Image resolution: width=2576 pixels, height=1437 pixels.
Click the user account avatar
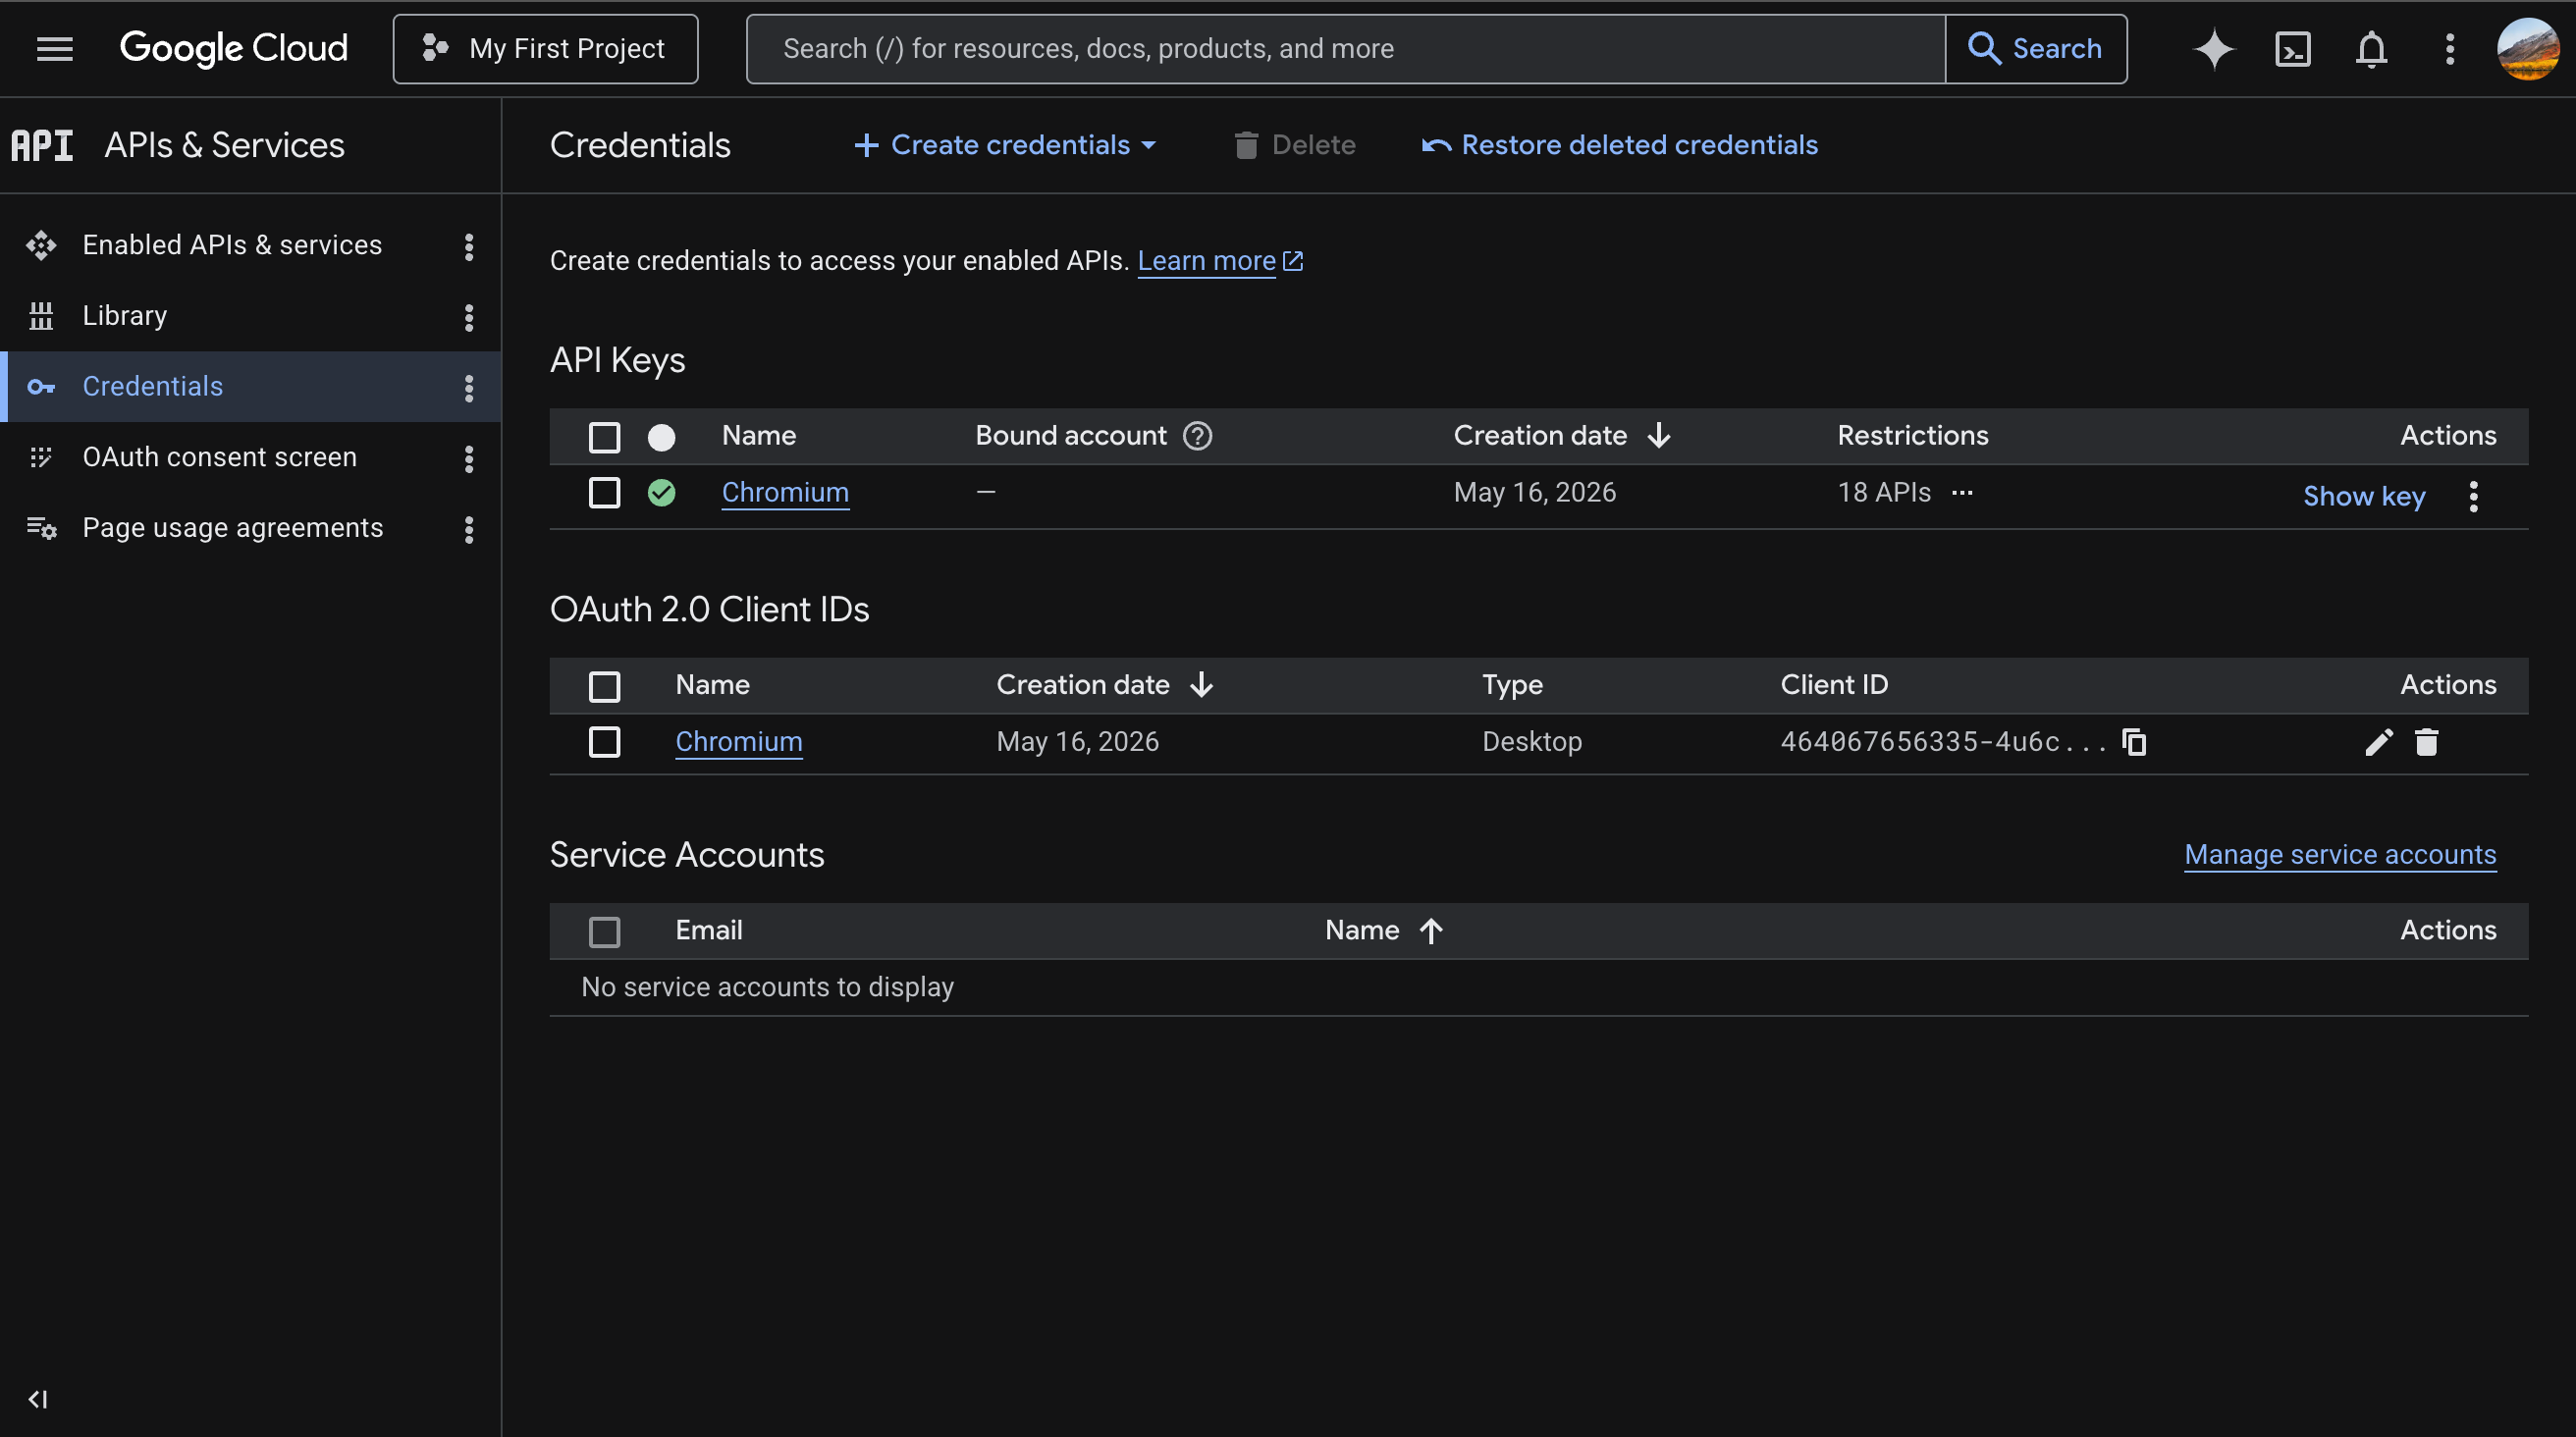[x=2528, y=48]
